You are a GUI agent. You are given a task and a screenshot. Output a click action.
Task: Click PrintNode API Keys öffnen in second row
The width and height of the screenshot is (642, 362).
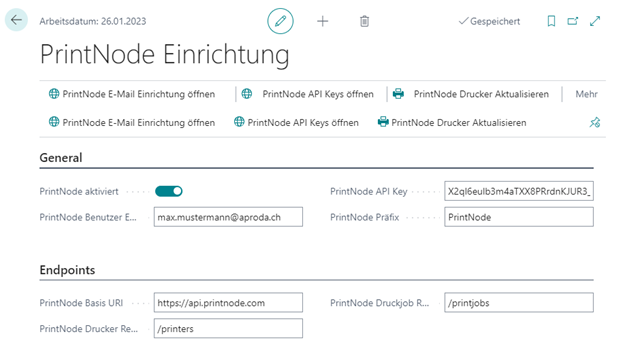(296, 122)
